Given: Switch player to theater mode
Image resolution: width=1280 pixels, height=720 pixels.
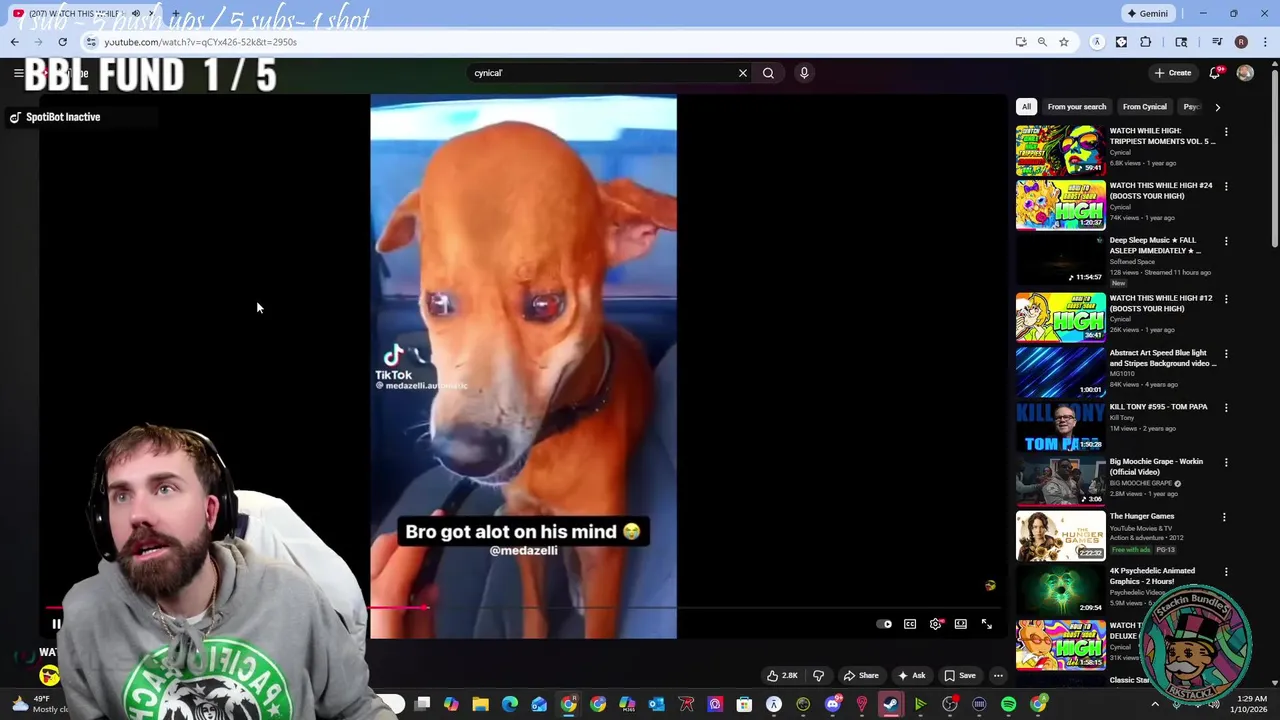Looking at the screenshot, I should [x=961, y=624].
